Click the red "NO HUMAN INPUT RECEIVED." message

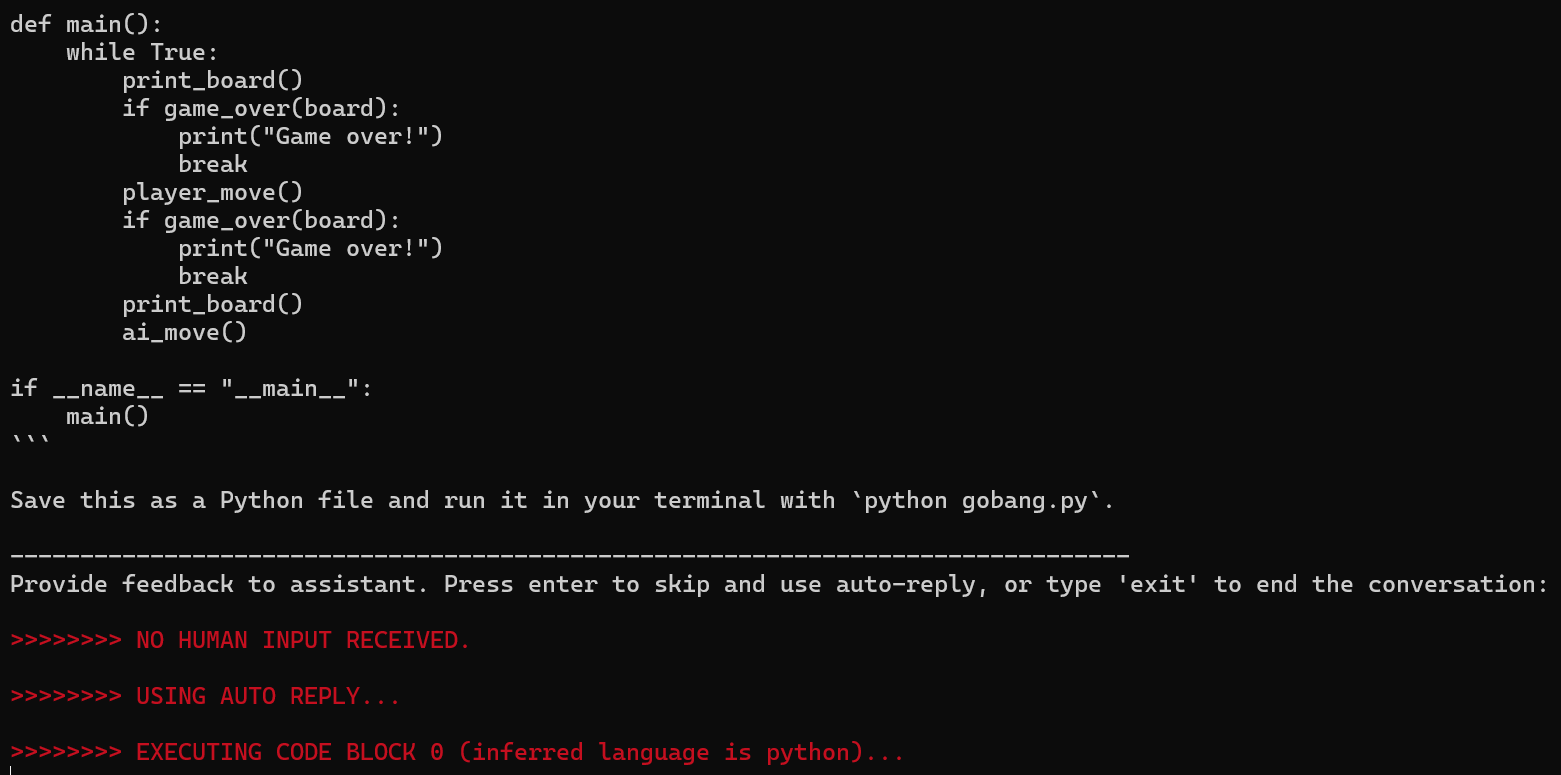click(x=303, y=640)
